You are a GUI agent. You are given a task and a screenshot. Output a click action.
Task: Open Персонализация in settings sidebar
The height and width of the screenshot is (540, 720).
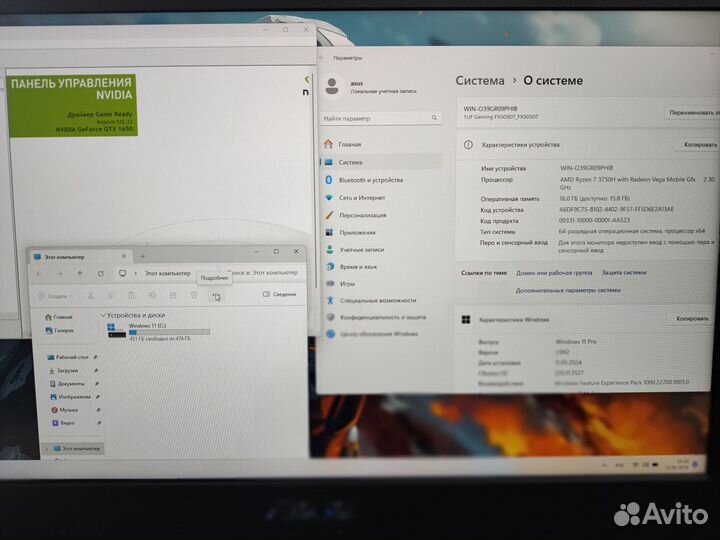click(x=362, y=215)
